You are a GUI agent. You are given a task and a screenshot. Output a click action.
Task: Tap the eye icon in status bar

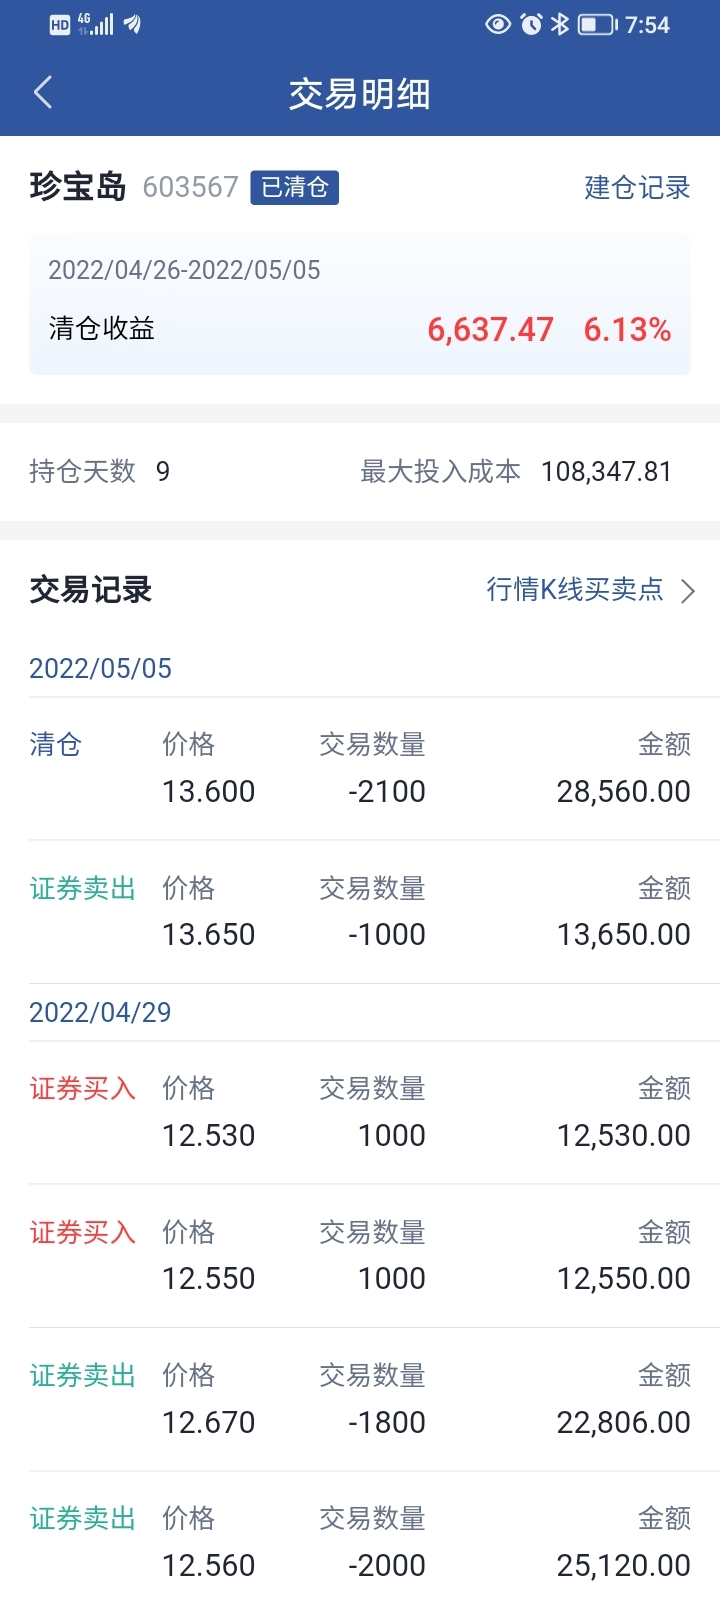click(x=497, y=24)
